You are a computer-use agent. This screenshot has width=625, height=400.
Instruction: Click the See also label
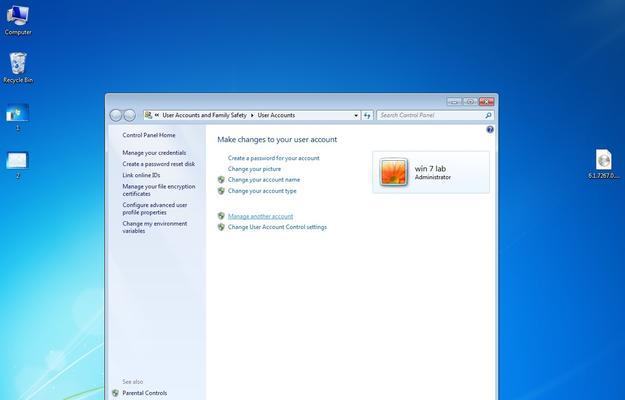click(x=132, y=382)
